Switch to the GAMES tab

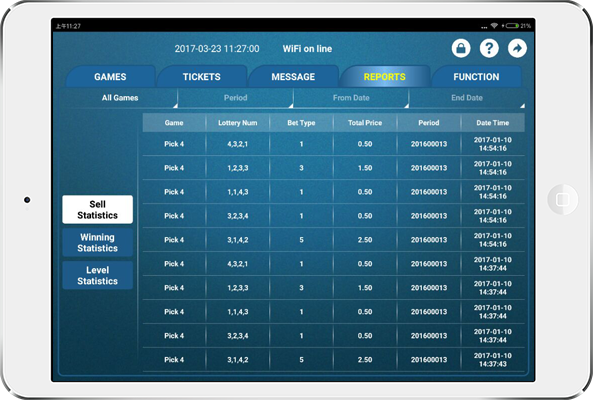point(110,77)
